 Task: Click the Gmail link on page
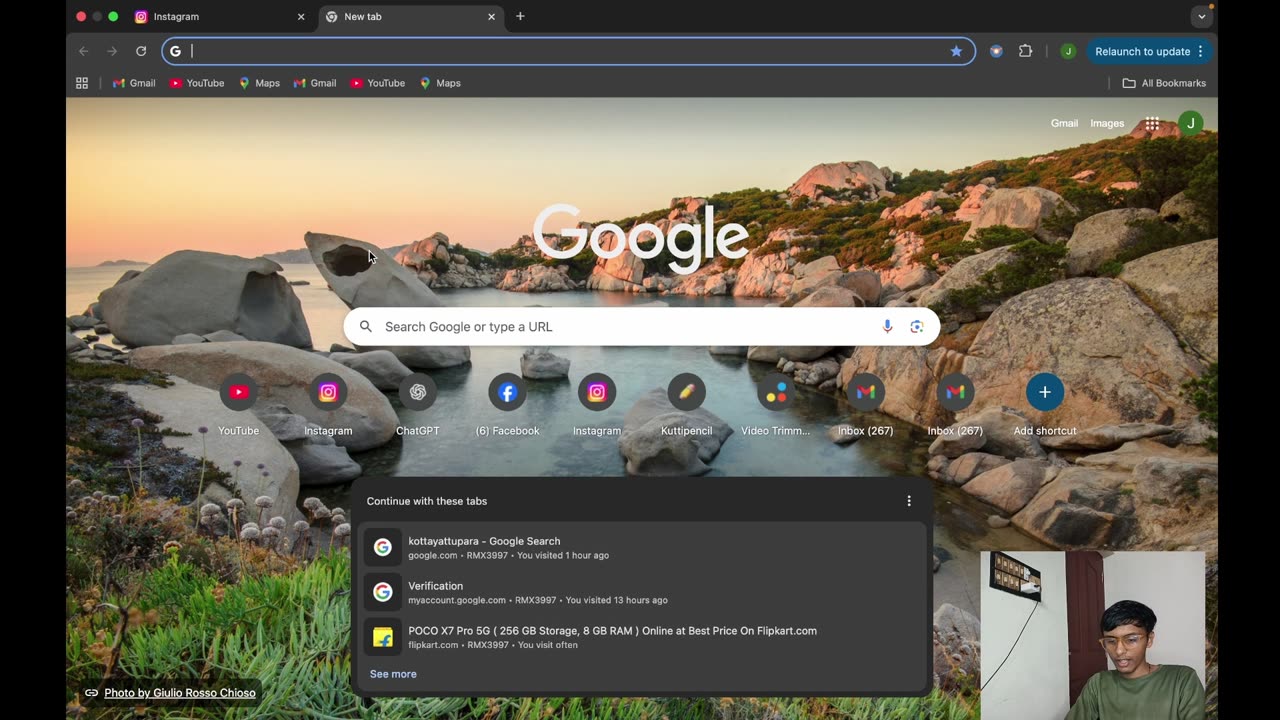pos(1064,123)
